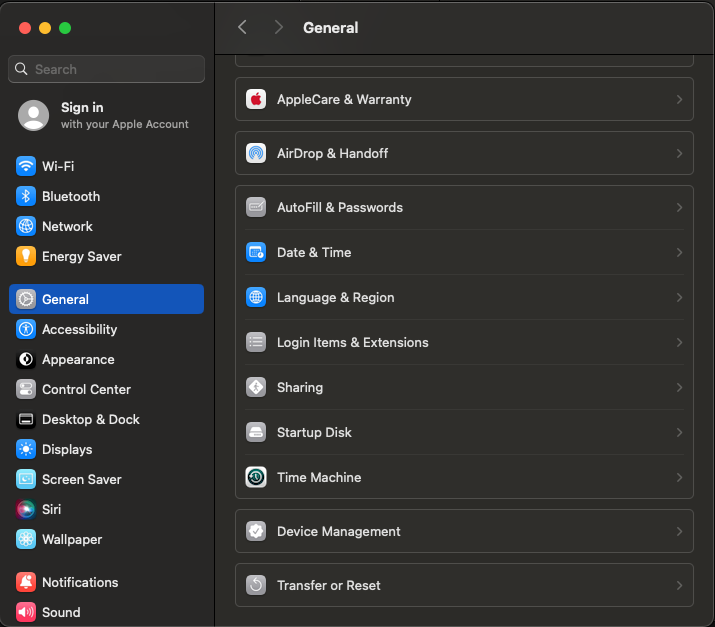Click the Screen Saver icon
The width and height of the screenshot is (715, 627).
point(26,479)
